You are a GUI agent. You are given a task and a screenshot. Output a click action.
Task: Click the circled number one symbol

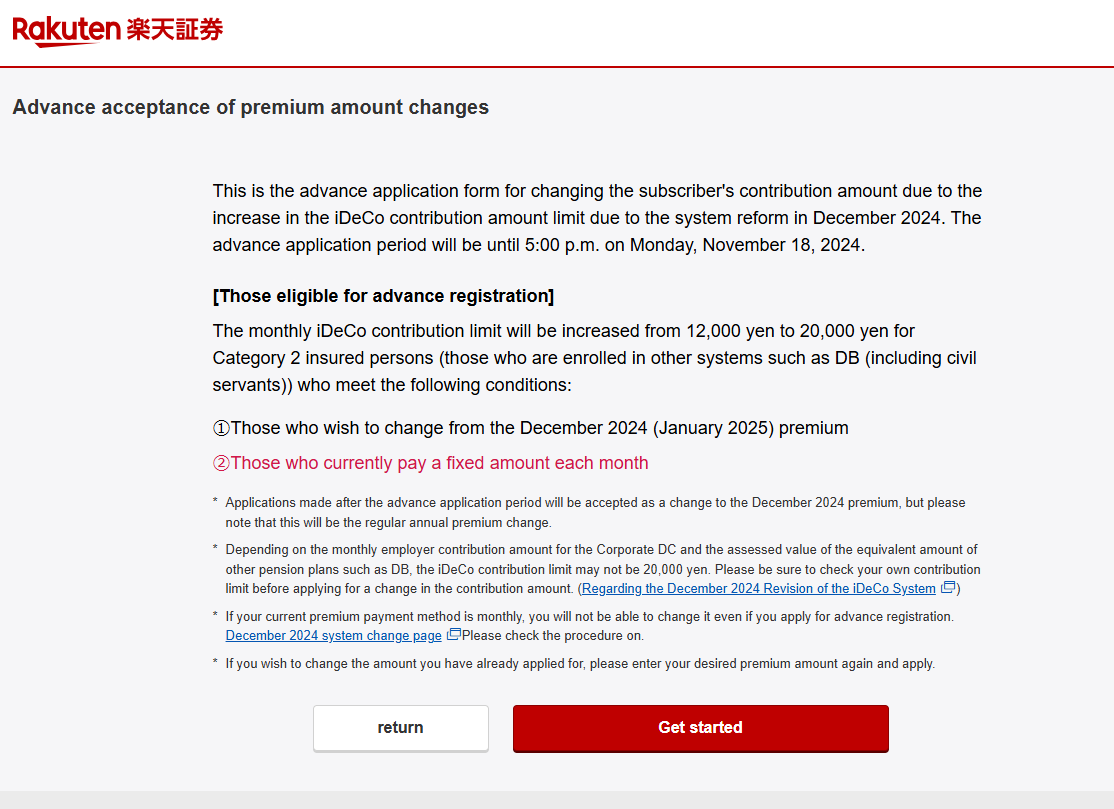click(x=221, y=428)
